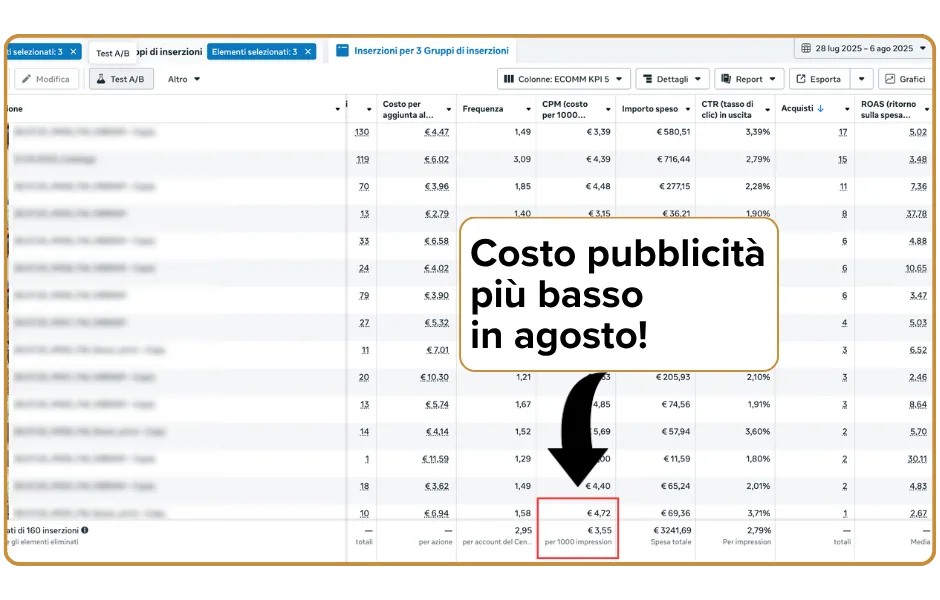Select the total CPM value €3,55
Viewport: 940px width, 600px height.
pyautogui.click(x=599, y=530)
